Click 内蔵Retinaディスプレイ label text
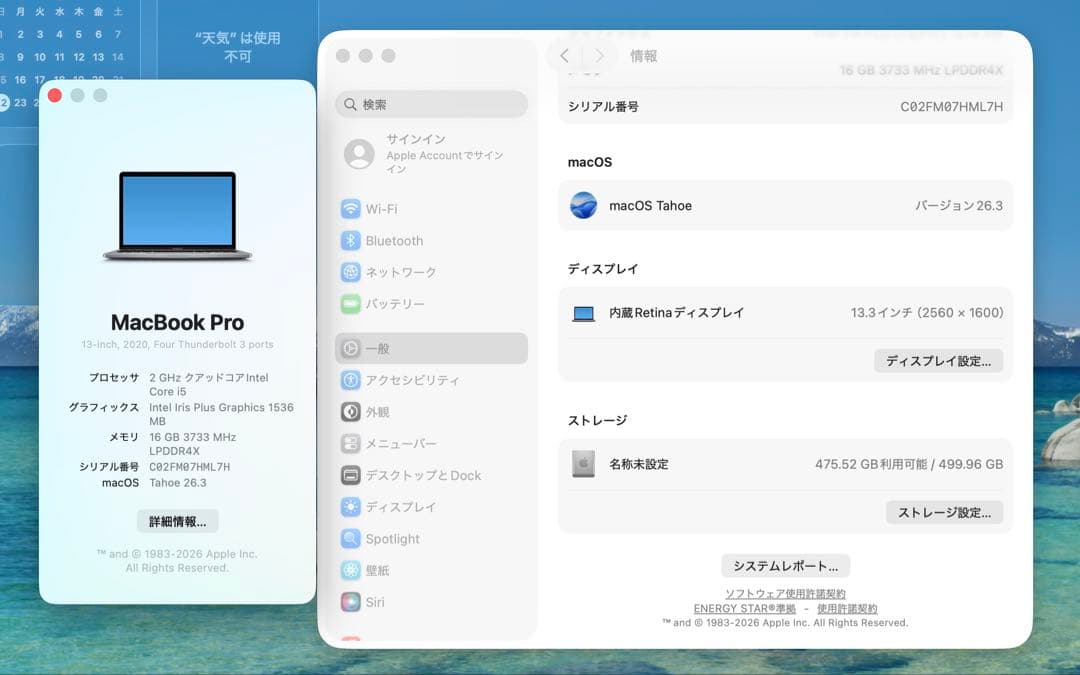 (x=677, y=313)
